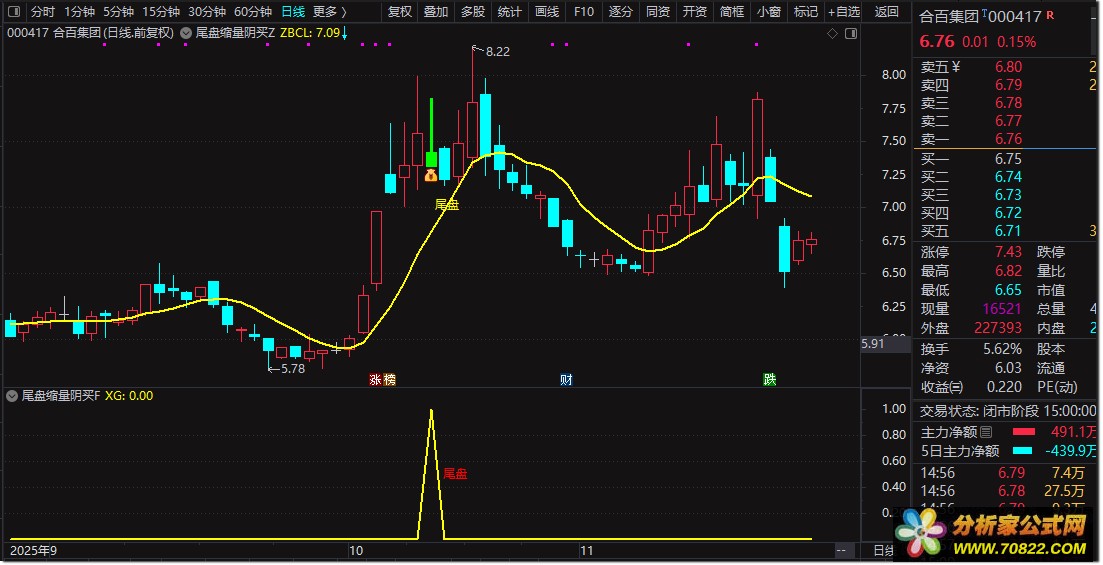Image resolution: width=1103 pixels, height=565 pixels.
Task: Switch to 1分钟 period
Action: (x=79, y=12)
